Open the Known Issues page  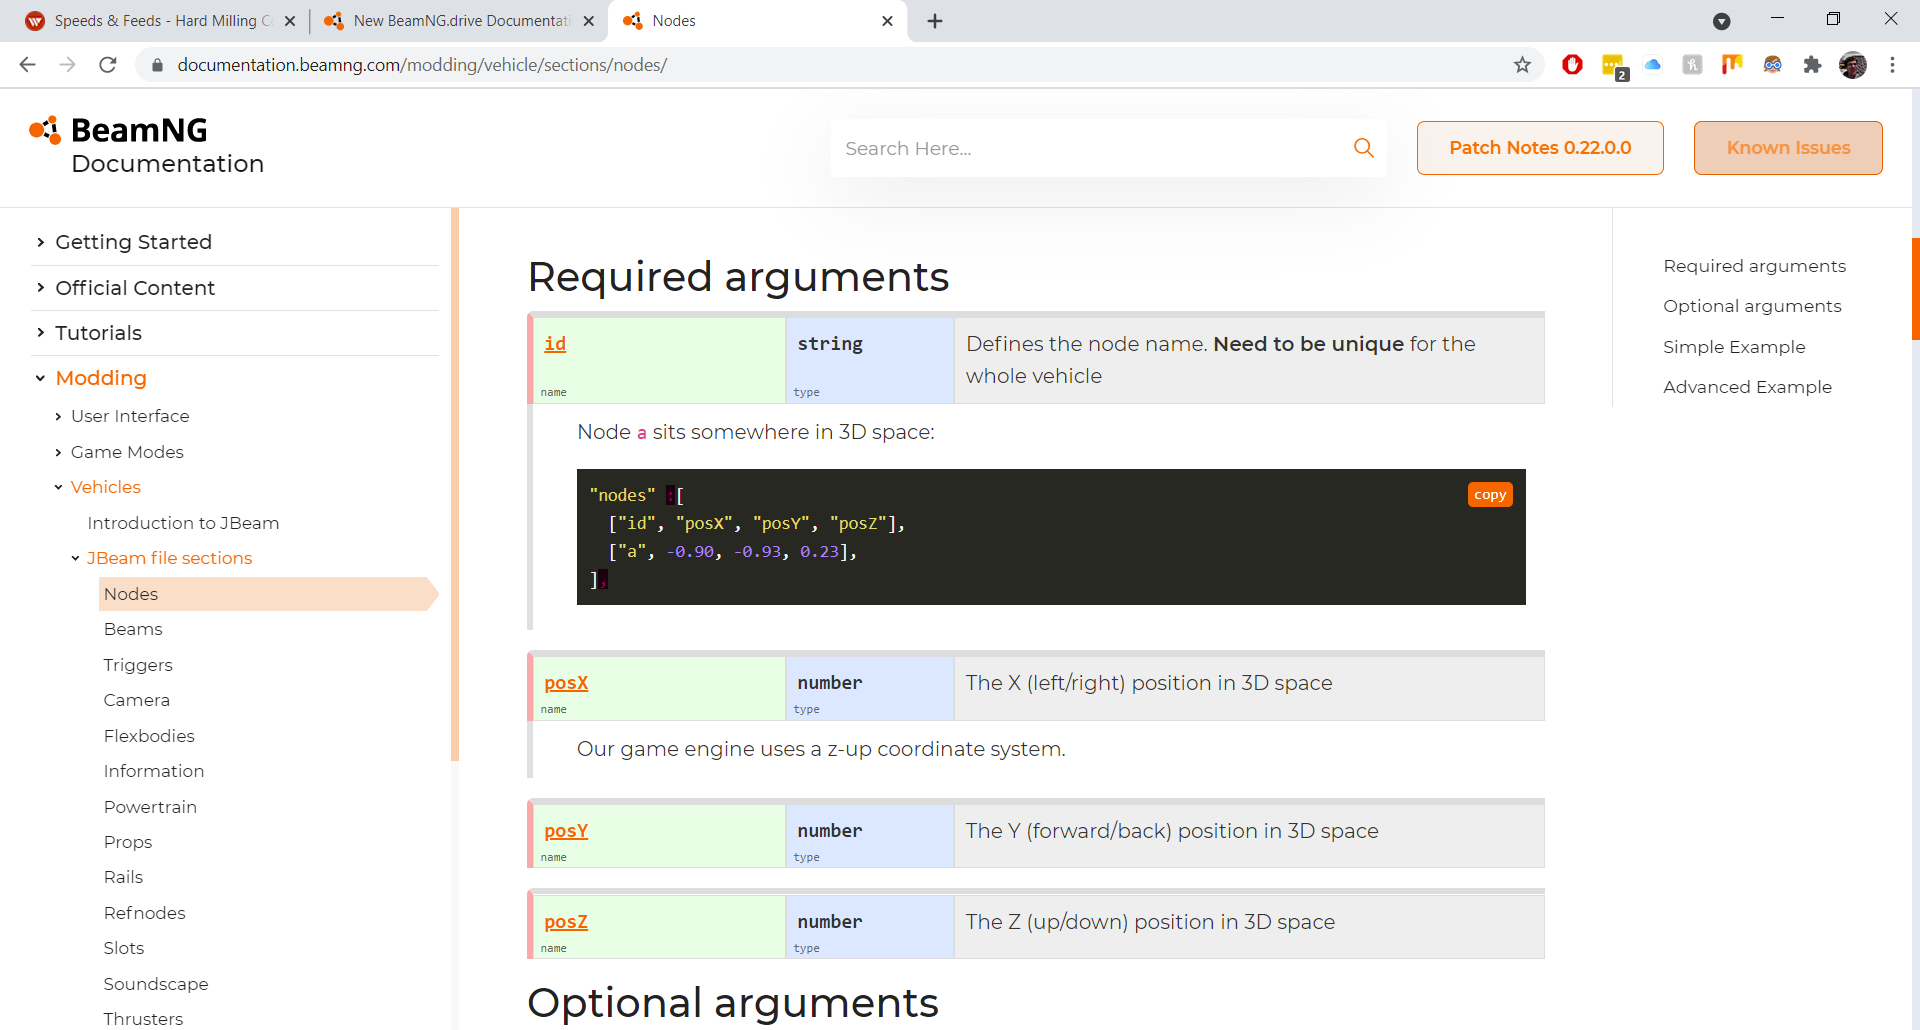tap(1788, 148)
